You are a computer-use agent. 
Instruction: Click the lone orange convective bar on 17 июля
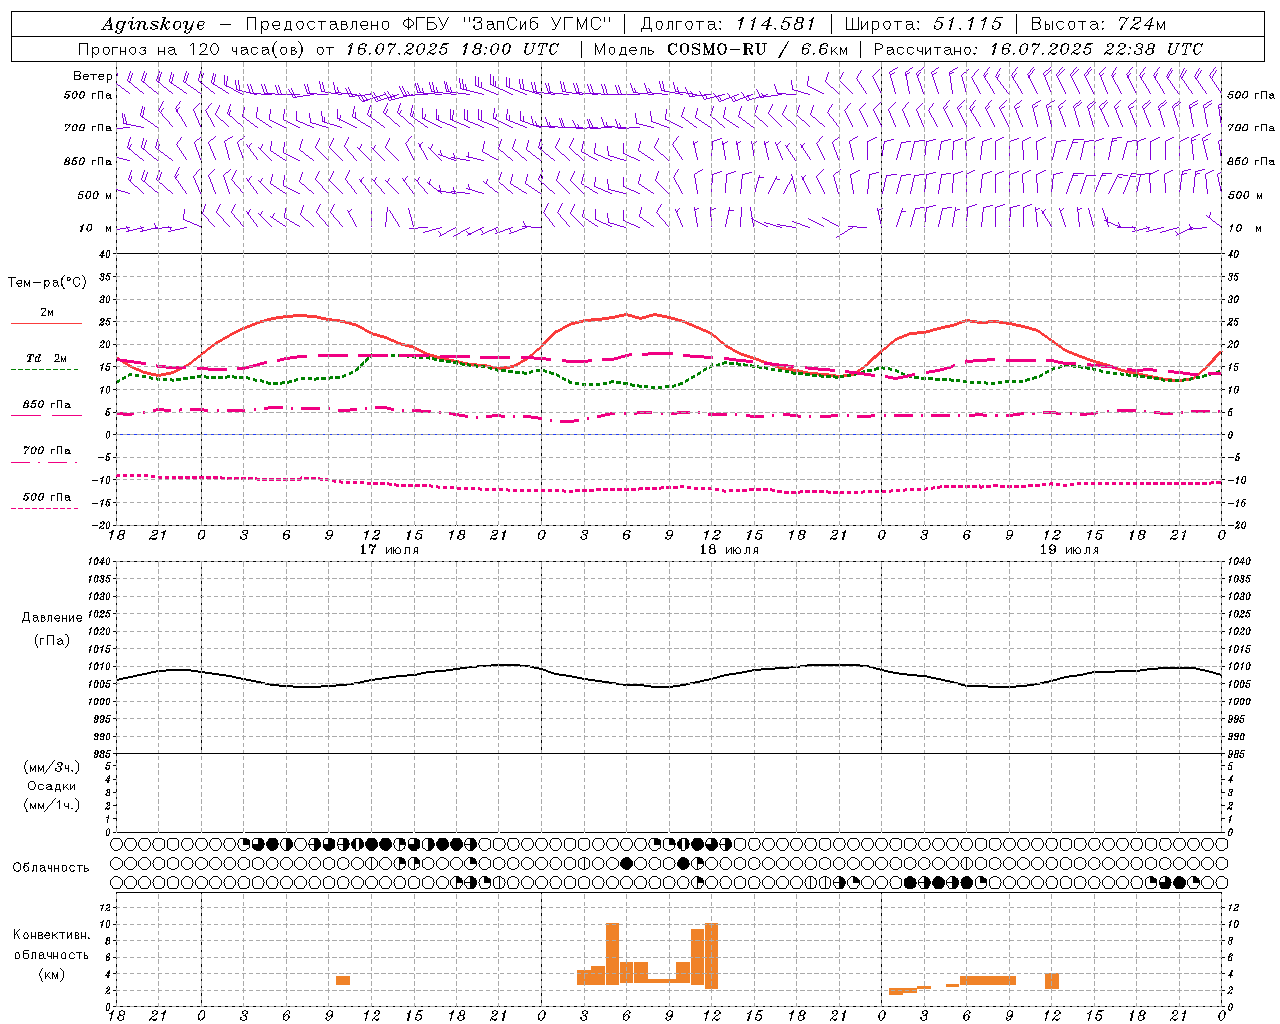(x=343, y=980)
